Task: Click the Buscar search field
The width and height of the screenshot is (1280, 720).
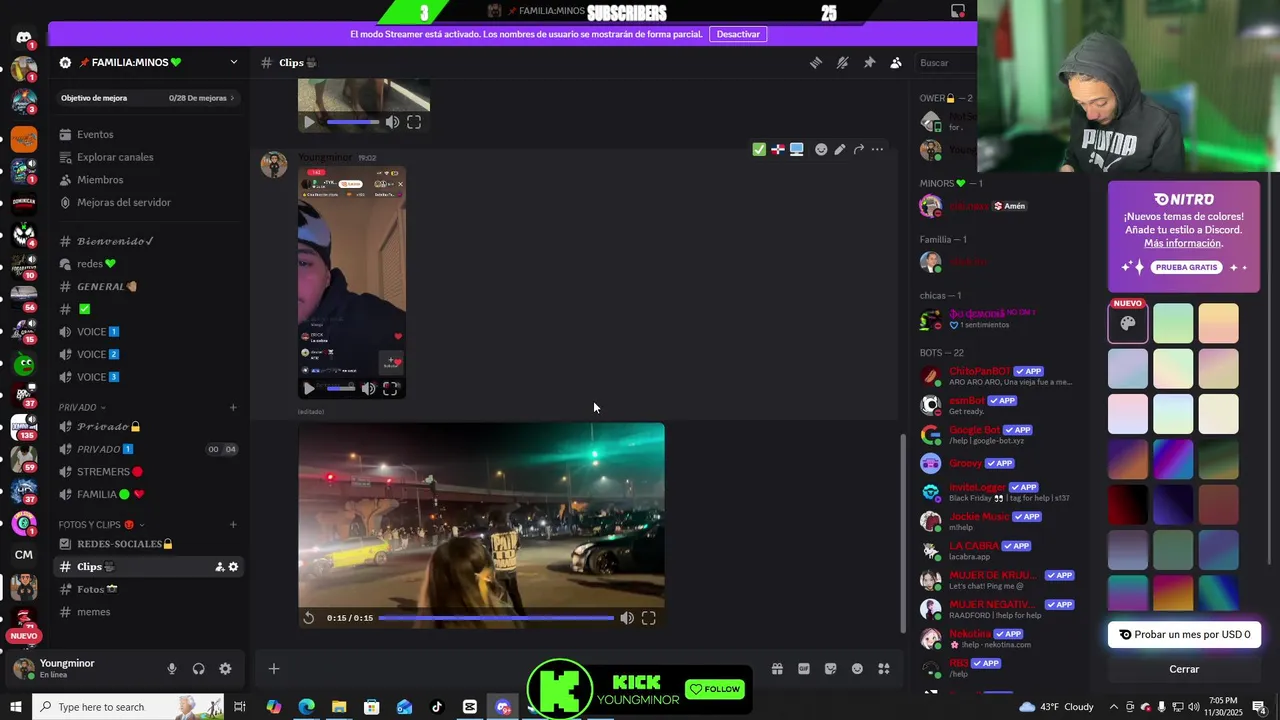Action: (945, 63)
